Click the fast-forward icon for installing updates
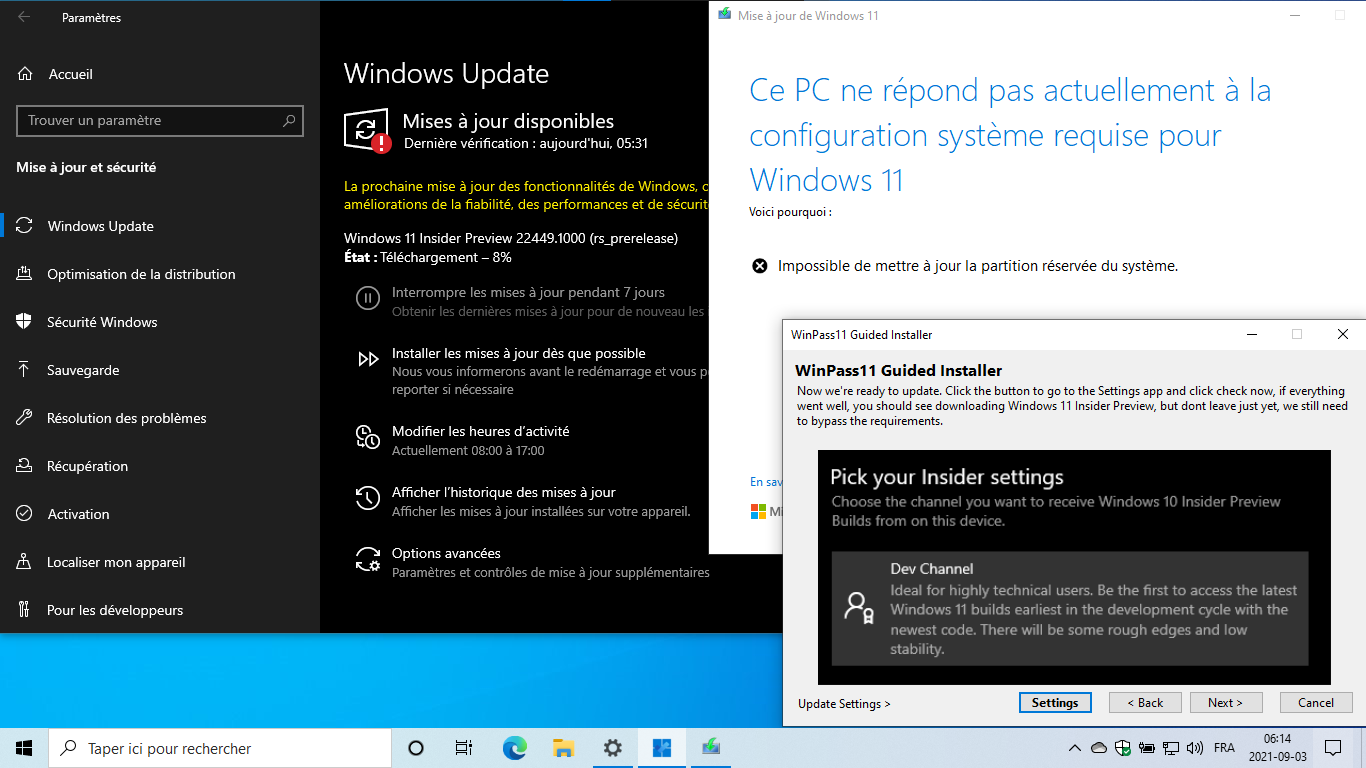 (x=368, y=359)
